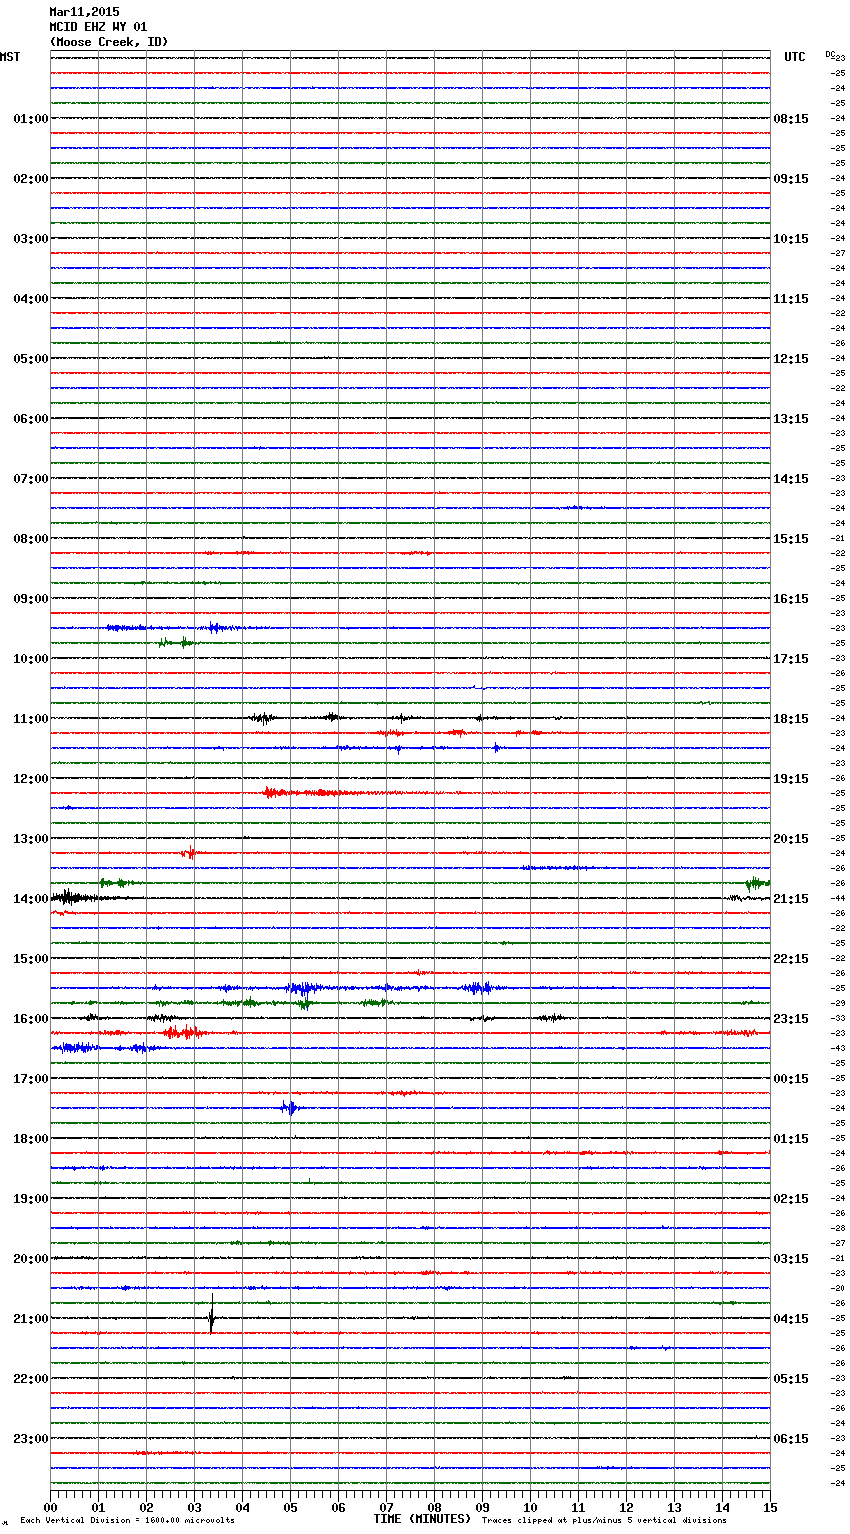Screen dimensions: 850x1534
Task: Select the 05 minute axis tick label
Action: pyautogui.click(x=290, y=1507)
